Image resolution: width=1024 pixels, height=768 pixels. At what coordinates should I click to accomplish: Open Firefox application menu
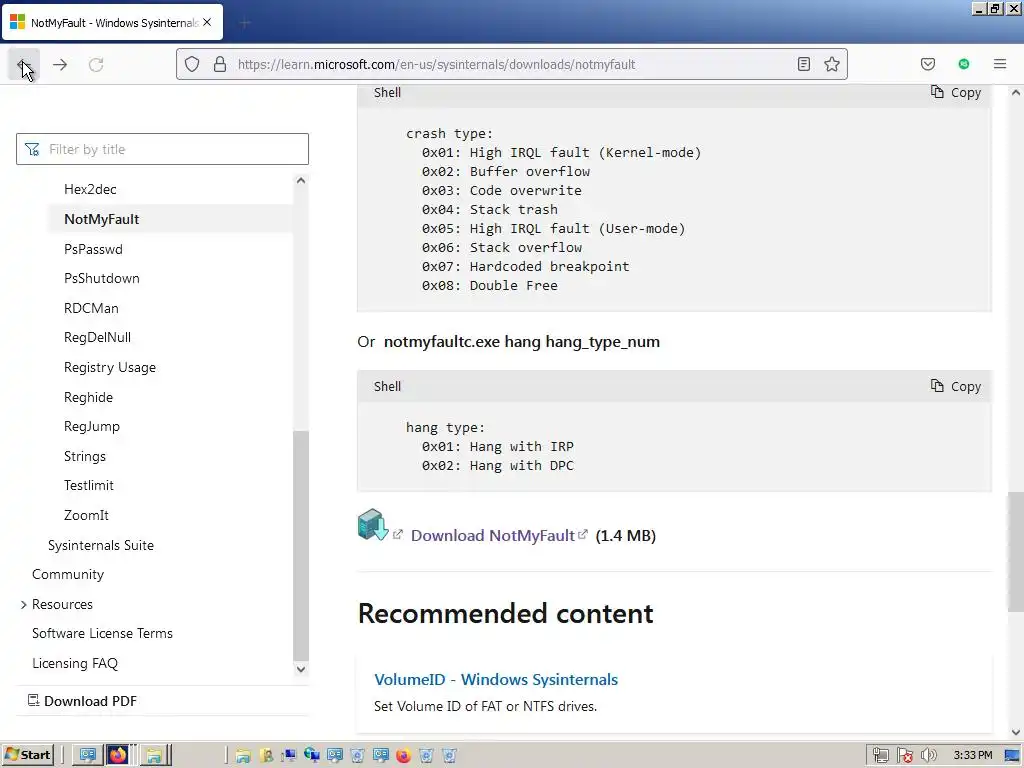click(1000, 64)
